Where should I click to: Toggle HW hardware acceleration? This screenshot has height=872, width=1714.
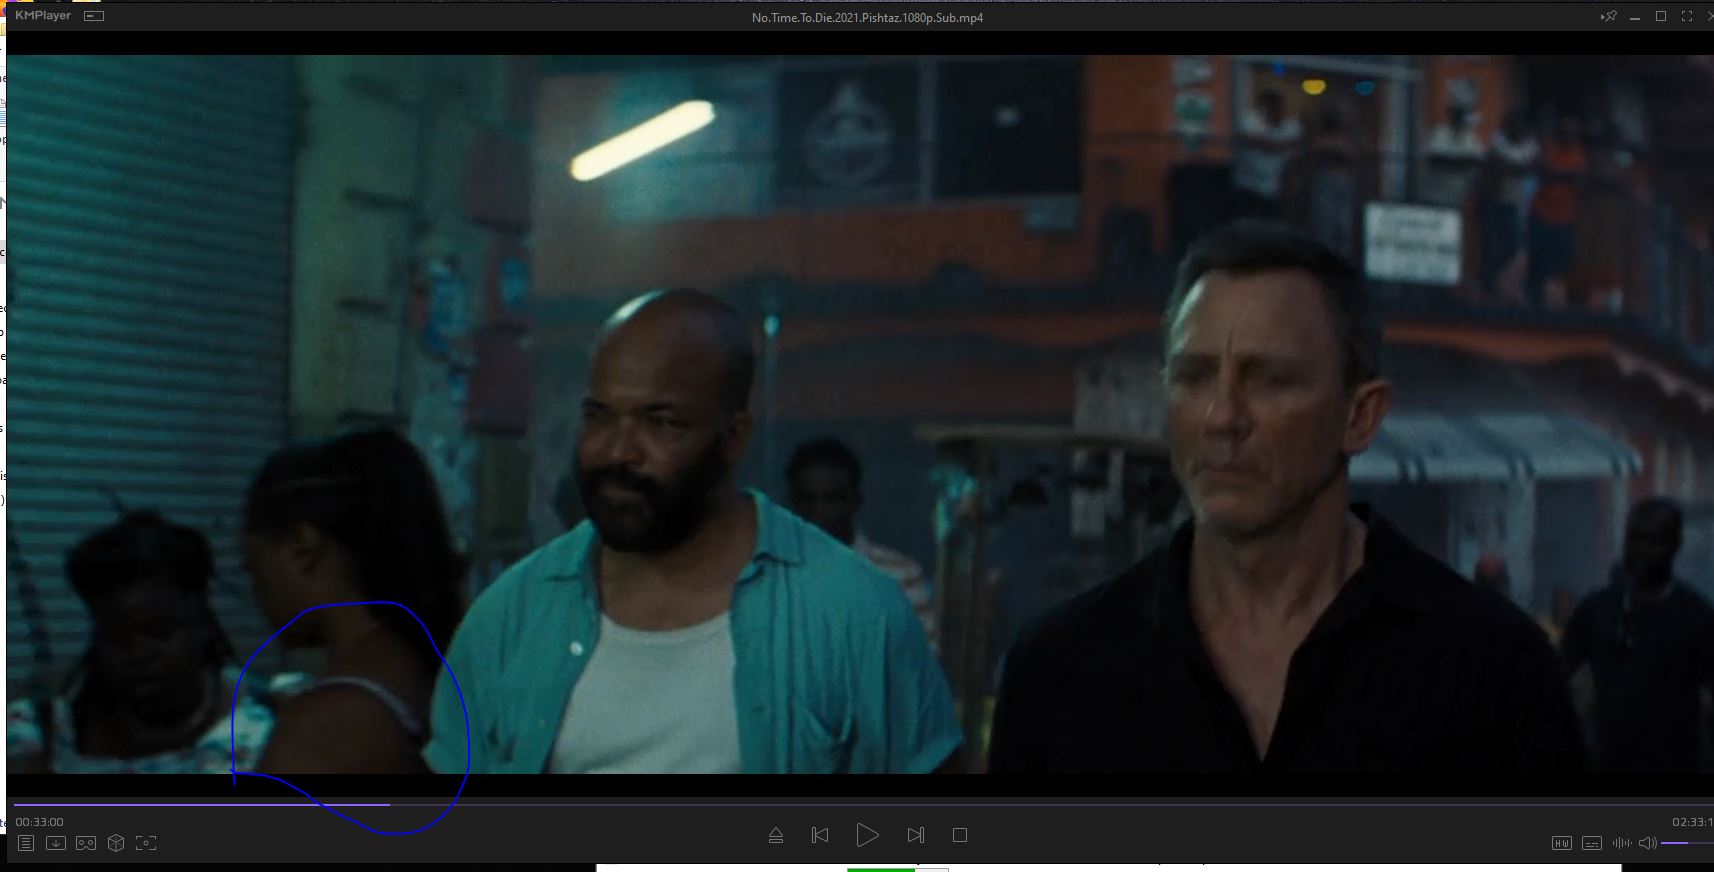tap(1561, 843)
